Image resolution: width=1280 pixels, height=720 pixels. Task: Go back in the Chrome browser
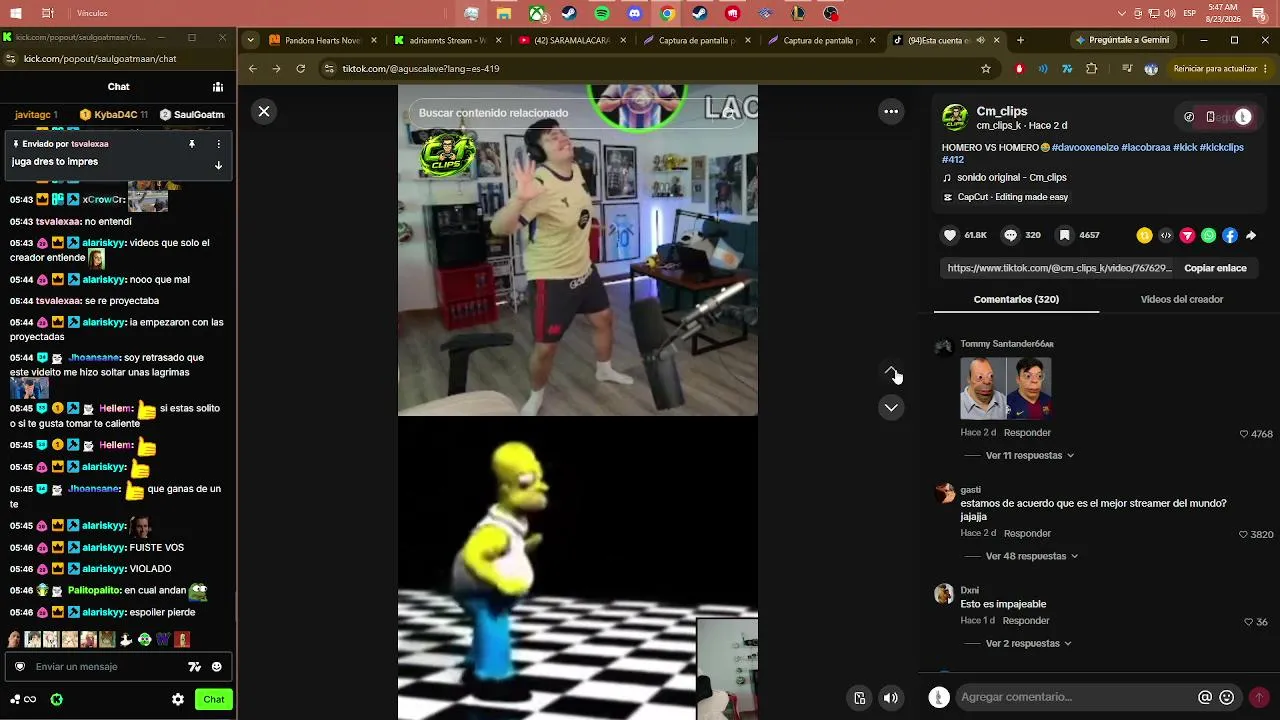tap(252, 69)
